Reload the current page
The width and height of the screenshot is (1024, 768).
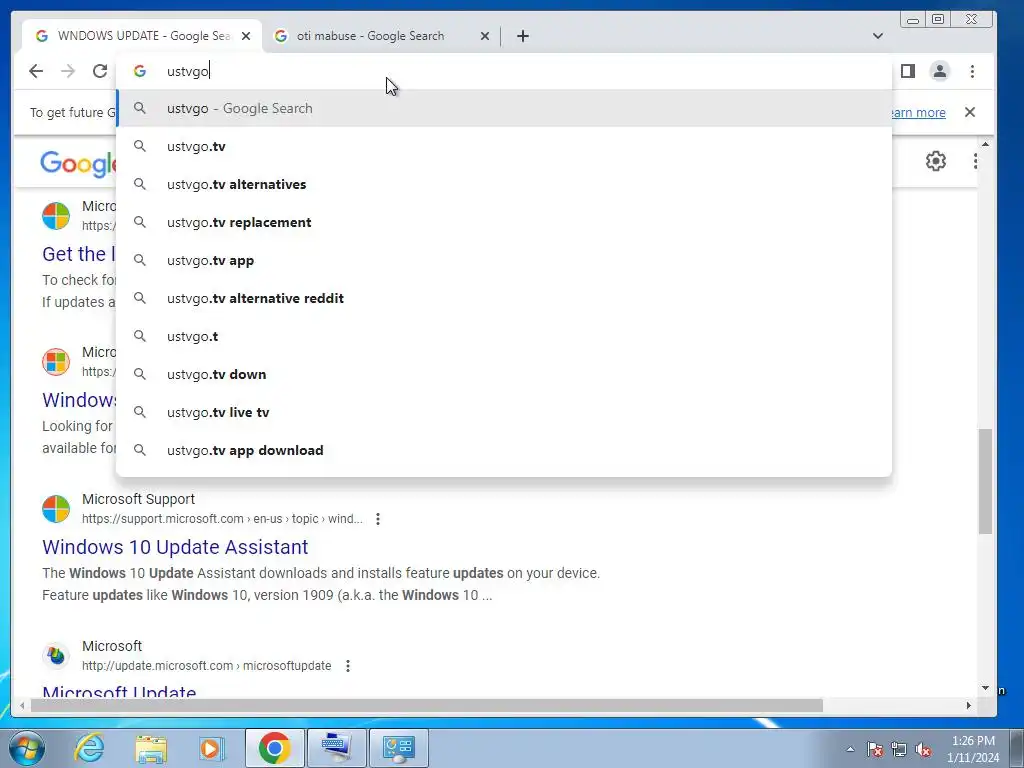pyautogui.click(x=100, y=71)
